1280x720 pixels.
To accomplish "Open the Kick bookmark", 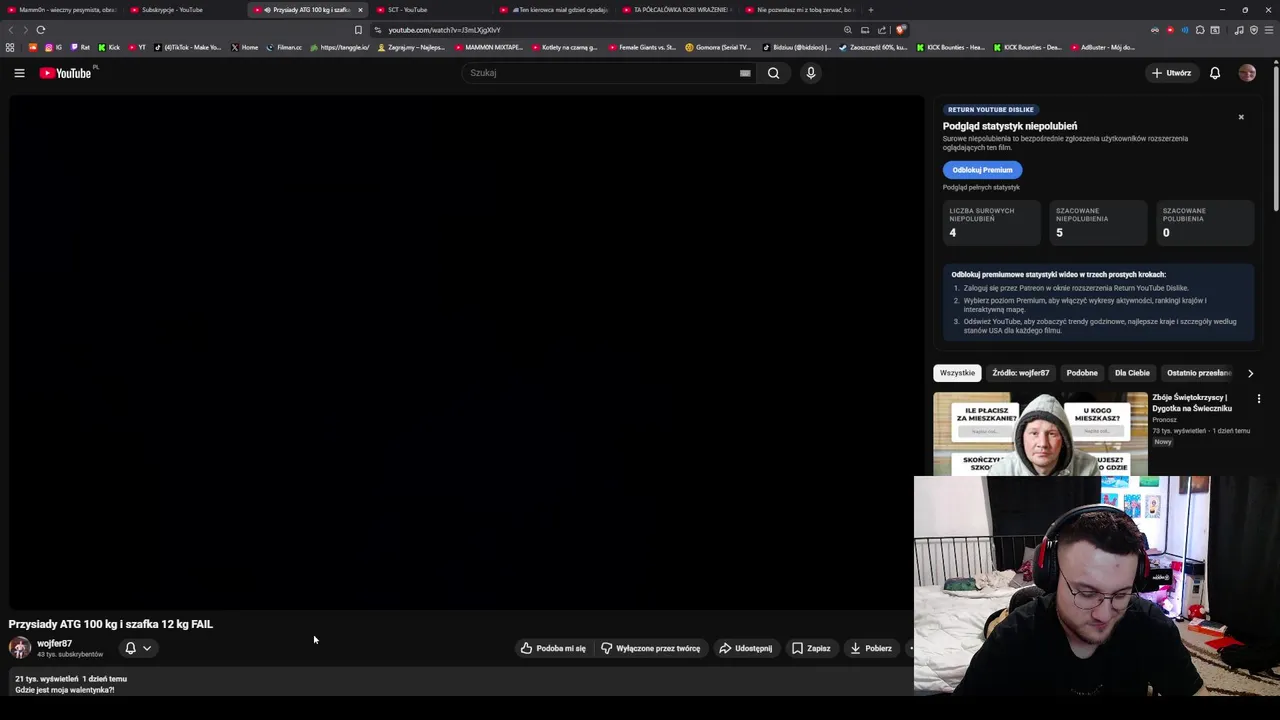I will point(109,47).
